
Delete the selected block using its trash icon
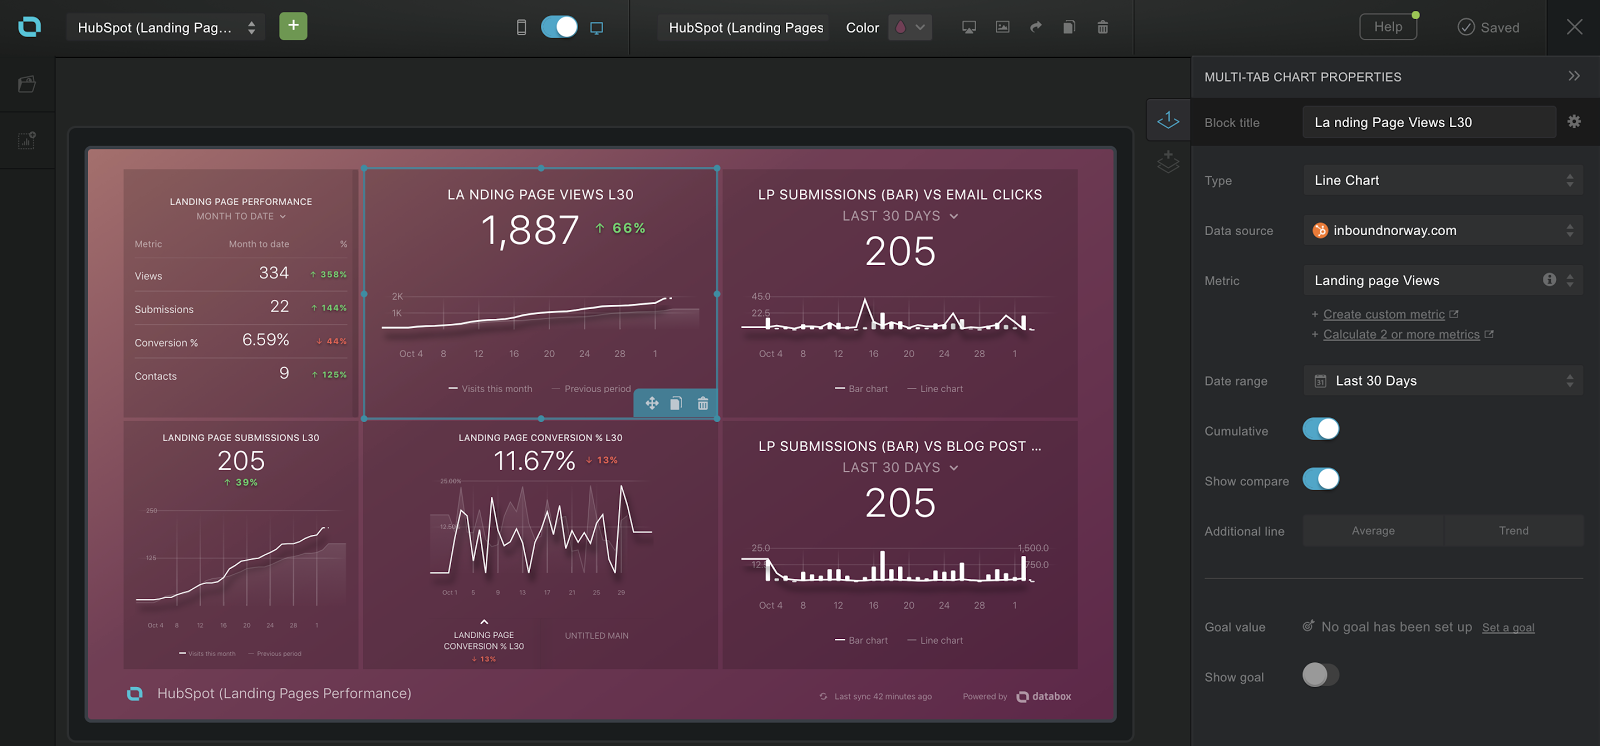point(703,403)
